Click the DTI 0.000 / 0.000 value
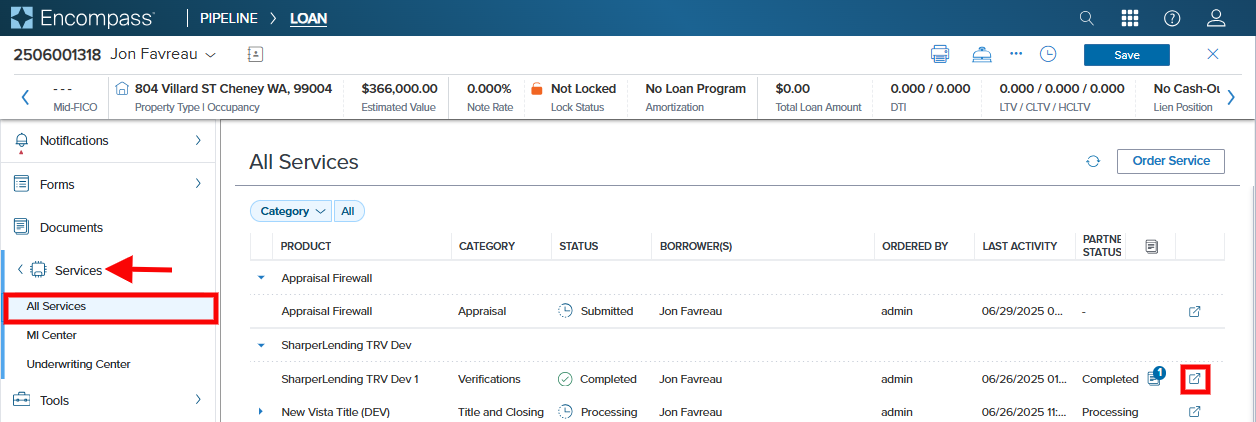 coord(930,89)
